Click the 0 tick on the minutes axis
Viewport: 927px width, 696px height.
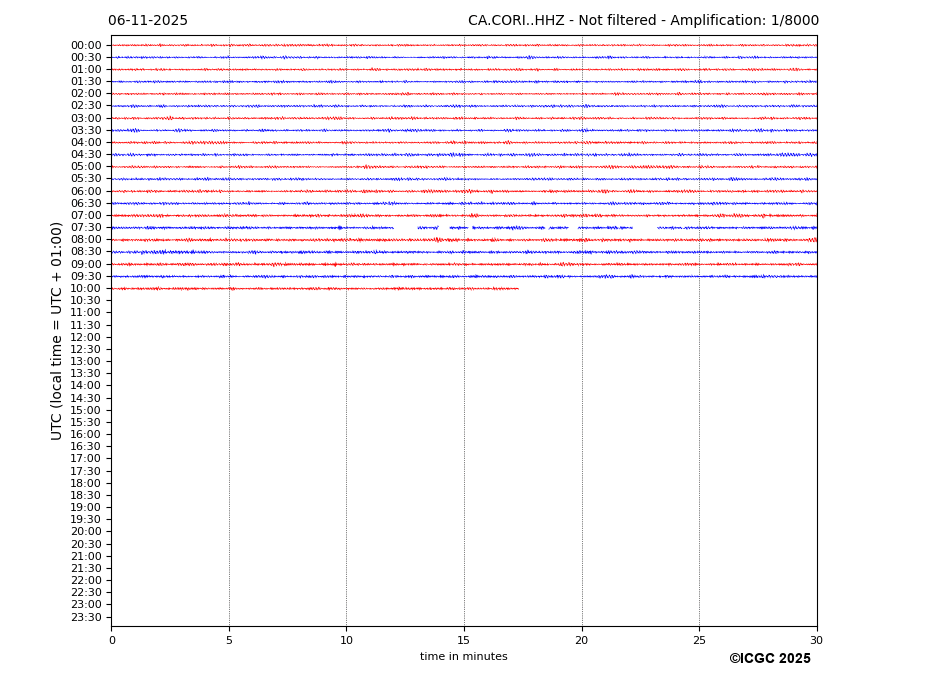coord(112,641)
